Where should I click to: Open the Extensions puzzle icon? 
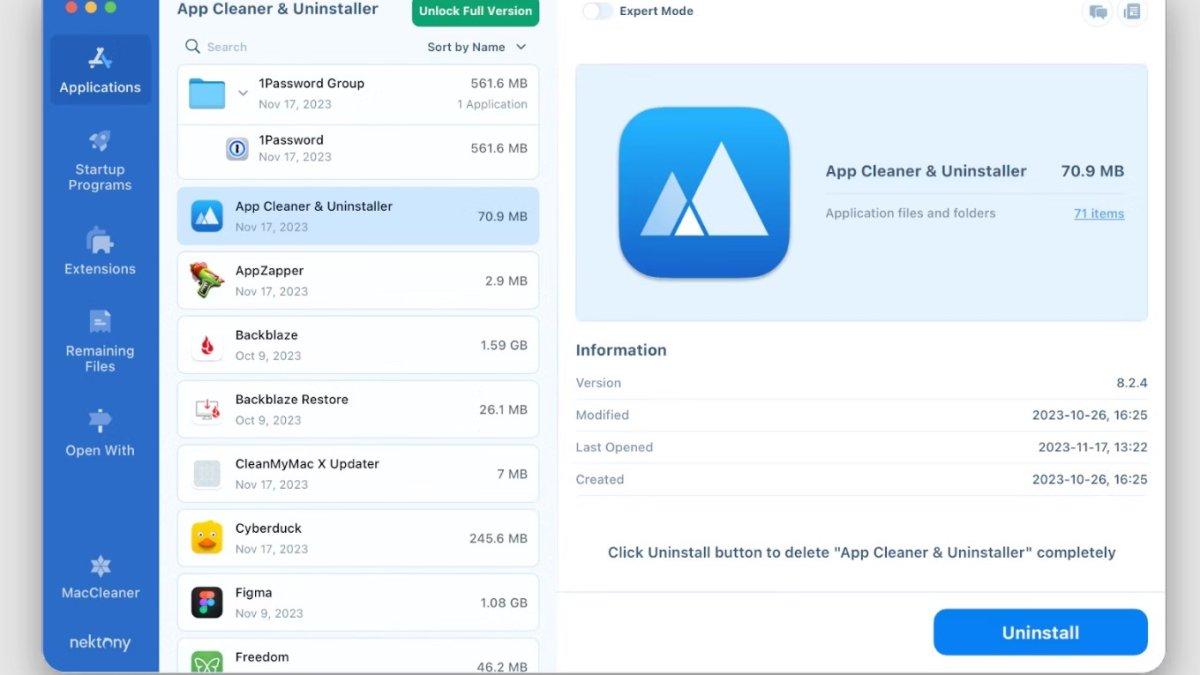point(100,240)
